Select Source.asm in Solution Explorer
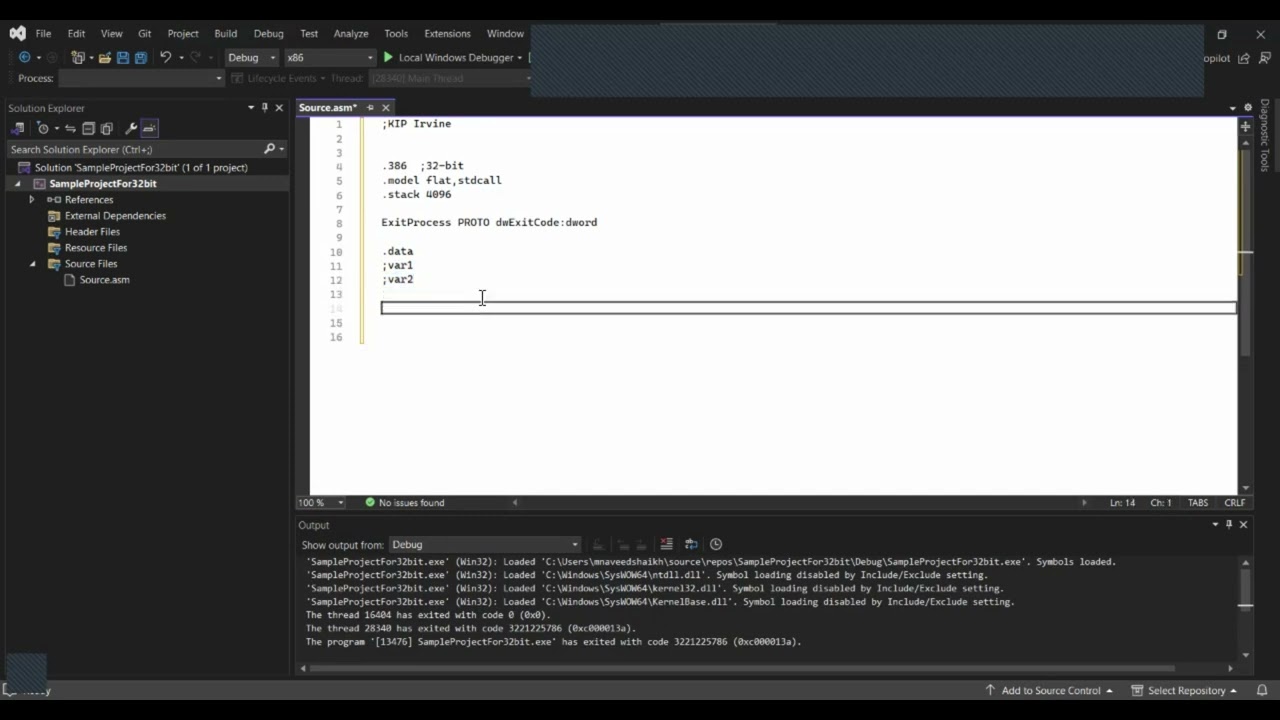 point(104,280)
